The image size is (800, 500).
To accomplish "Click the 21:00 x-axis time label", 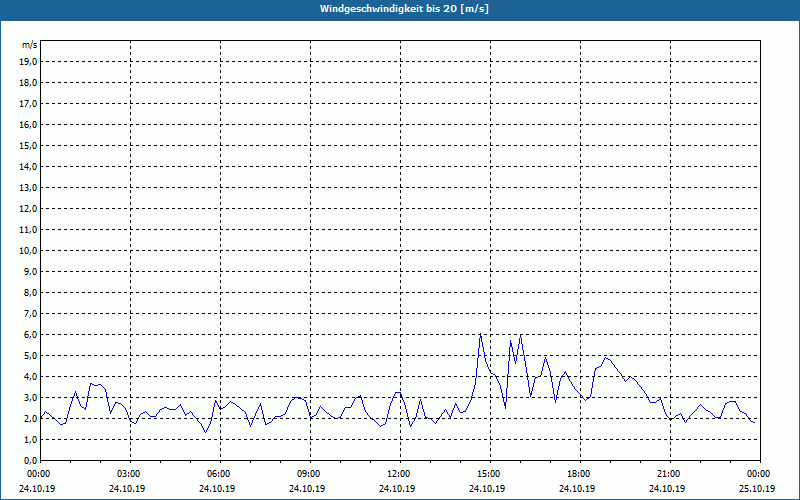I will tap(669, 474).
